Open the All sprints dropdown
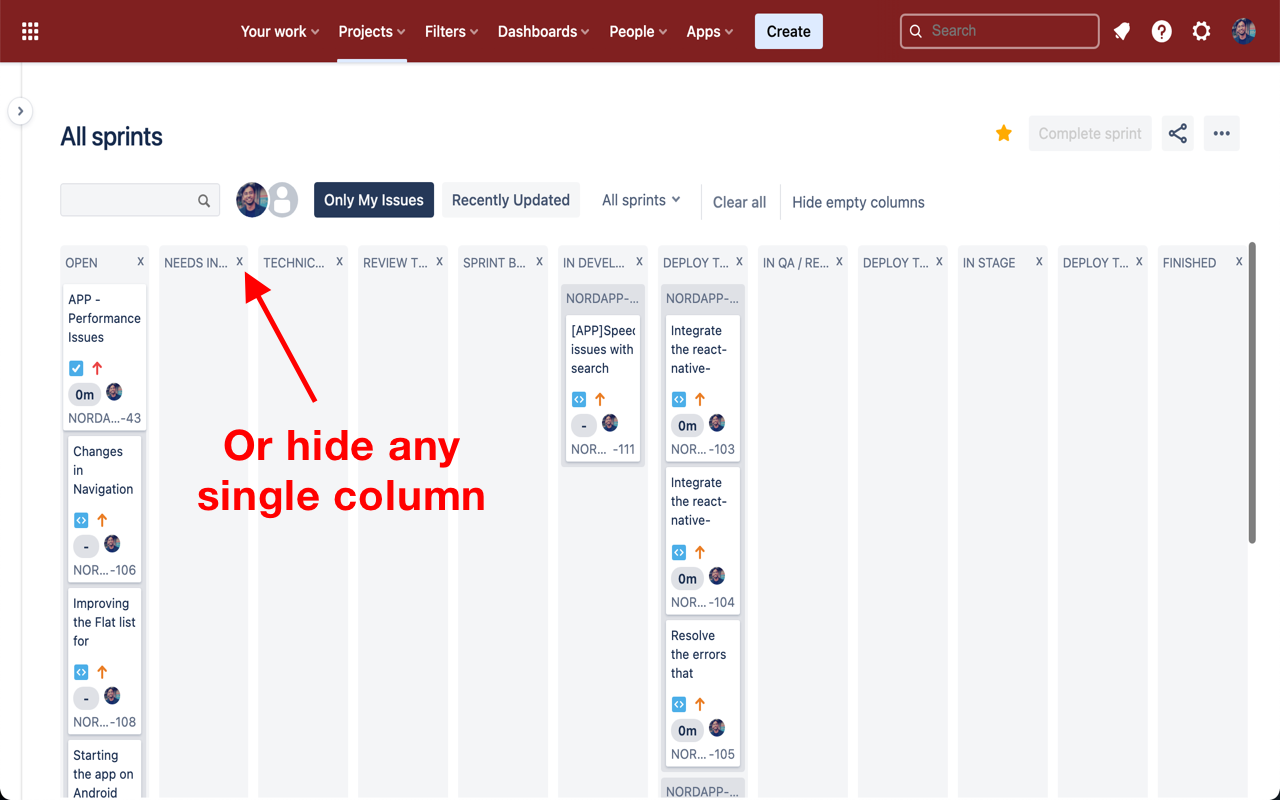1280x800 pixels. click(640, 200)
